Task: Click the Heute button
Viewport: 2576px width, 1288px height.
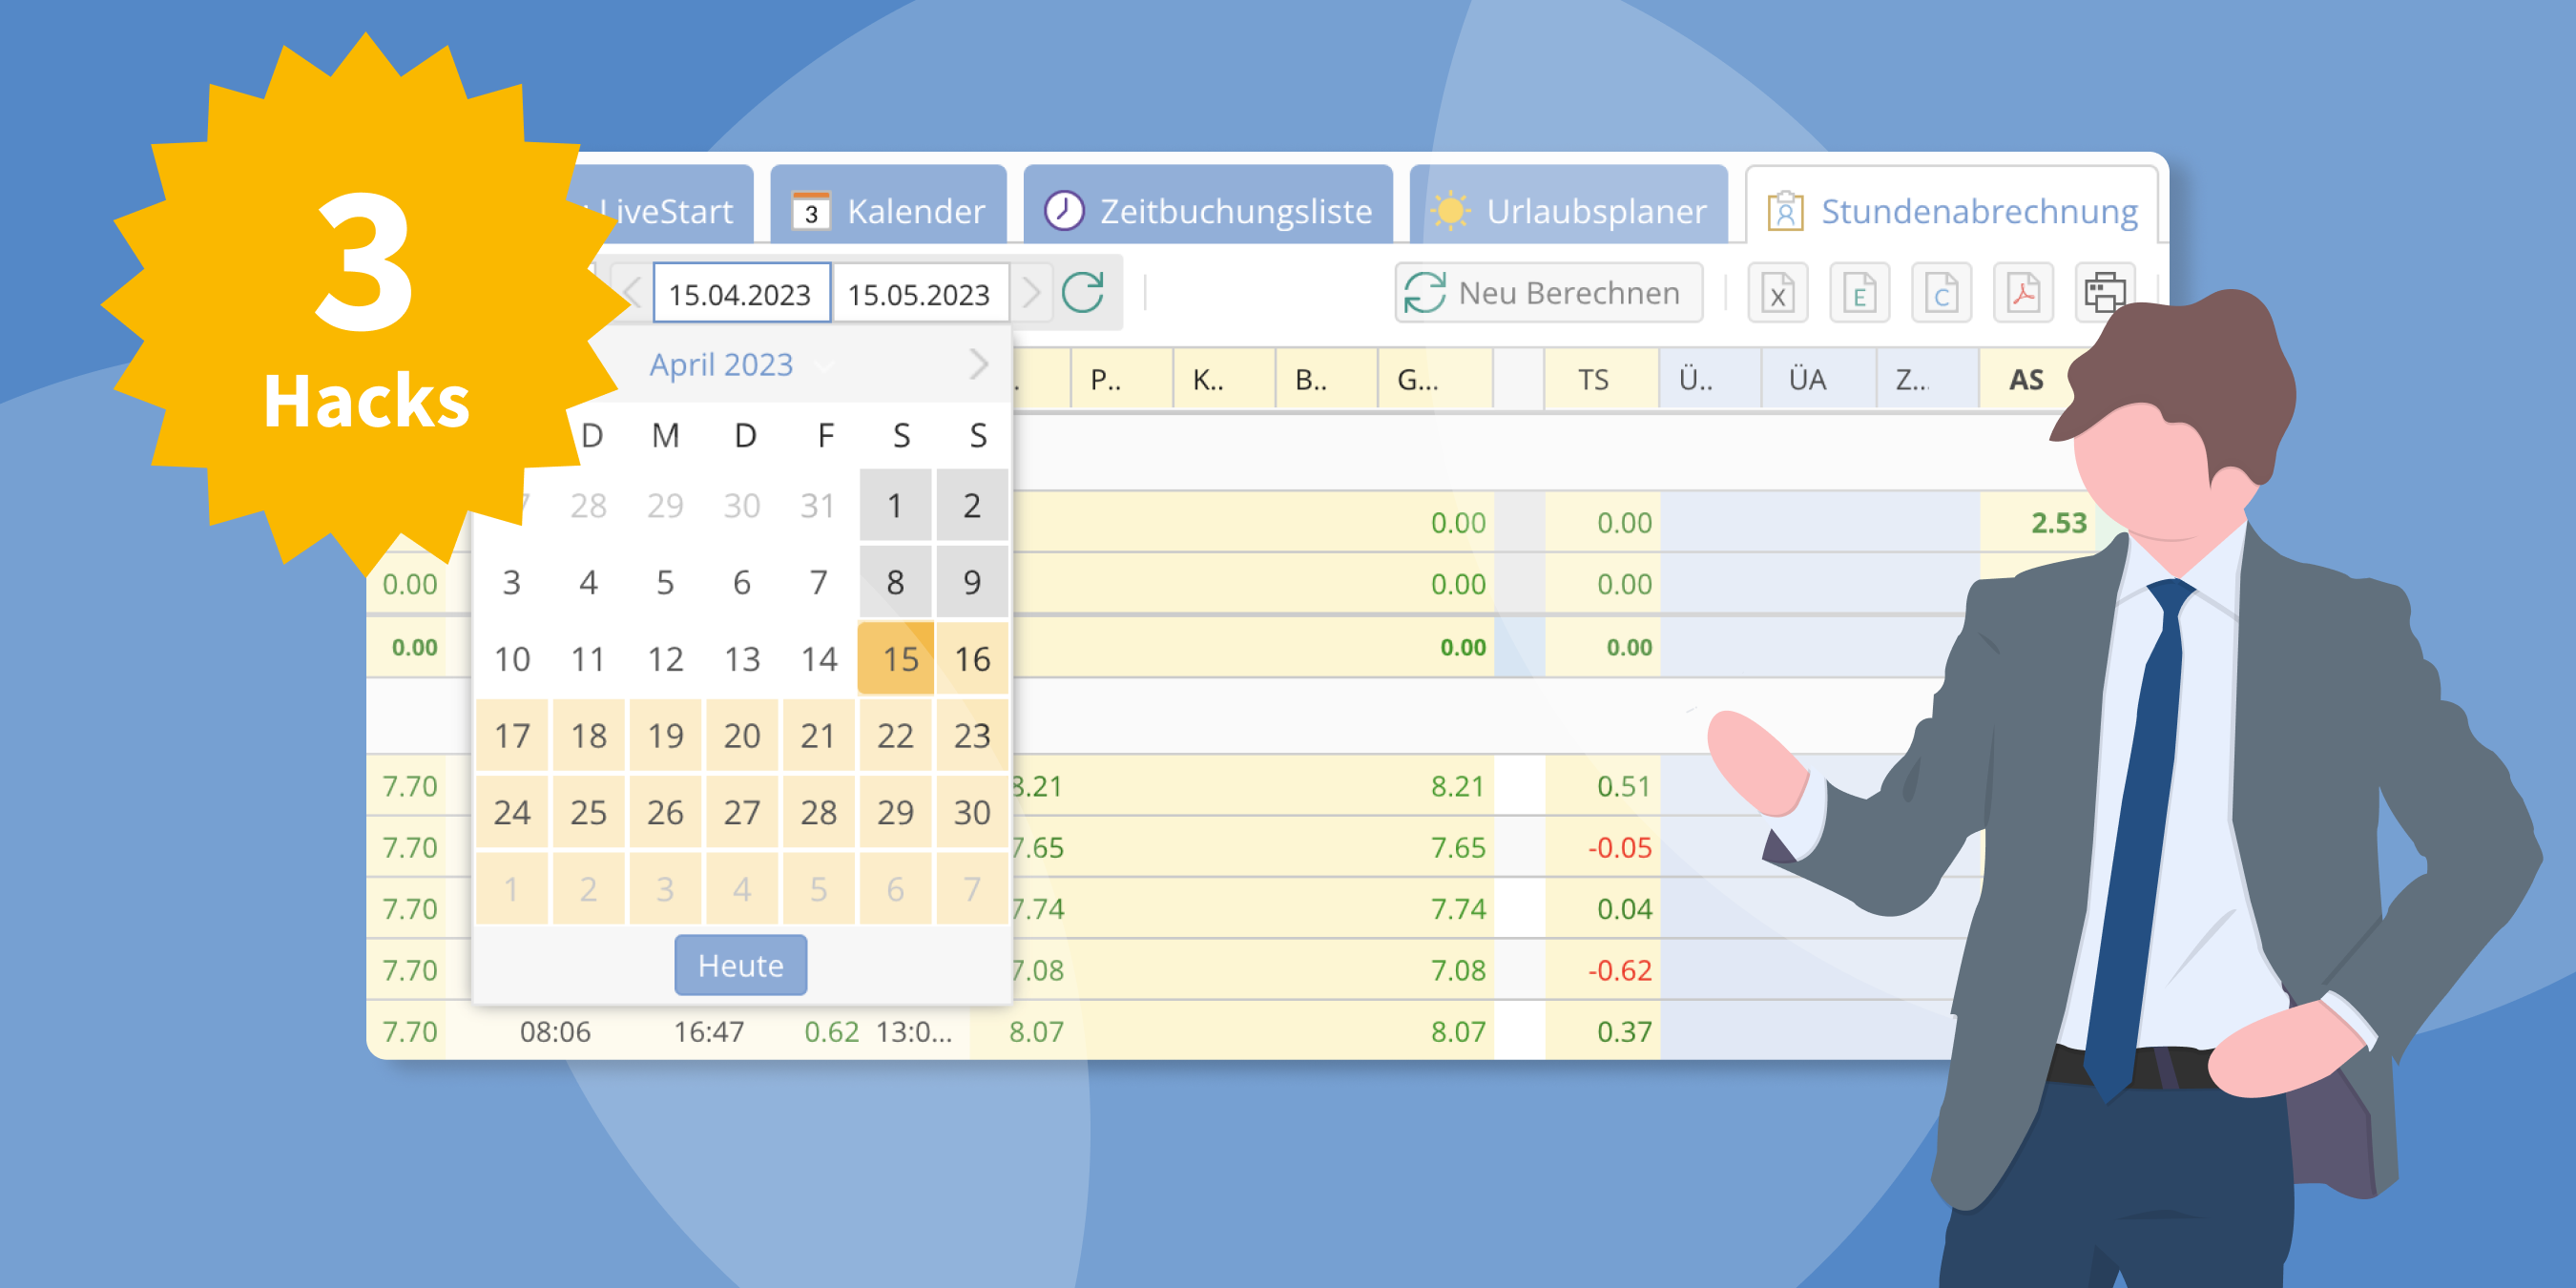Action: [740, 965]
